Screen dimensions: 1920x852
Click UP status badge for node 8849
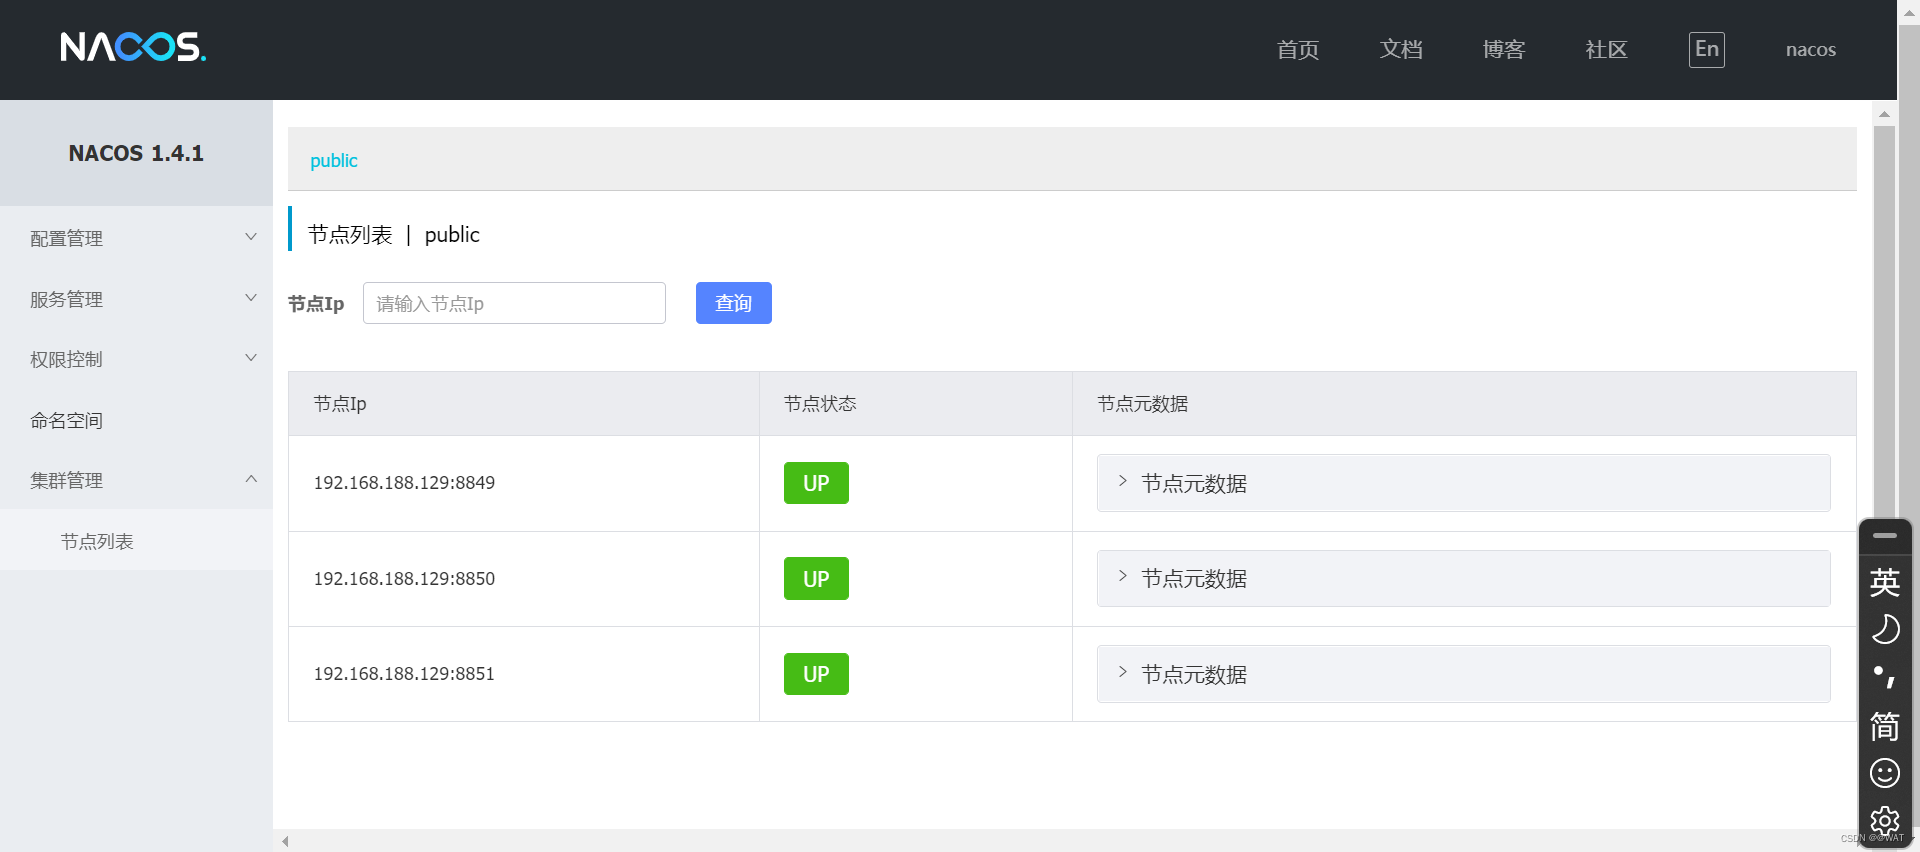pyautogui.click(x=816, y=483)
